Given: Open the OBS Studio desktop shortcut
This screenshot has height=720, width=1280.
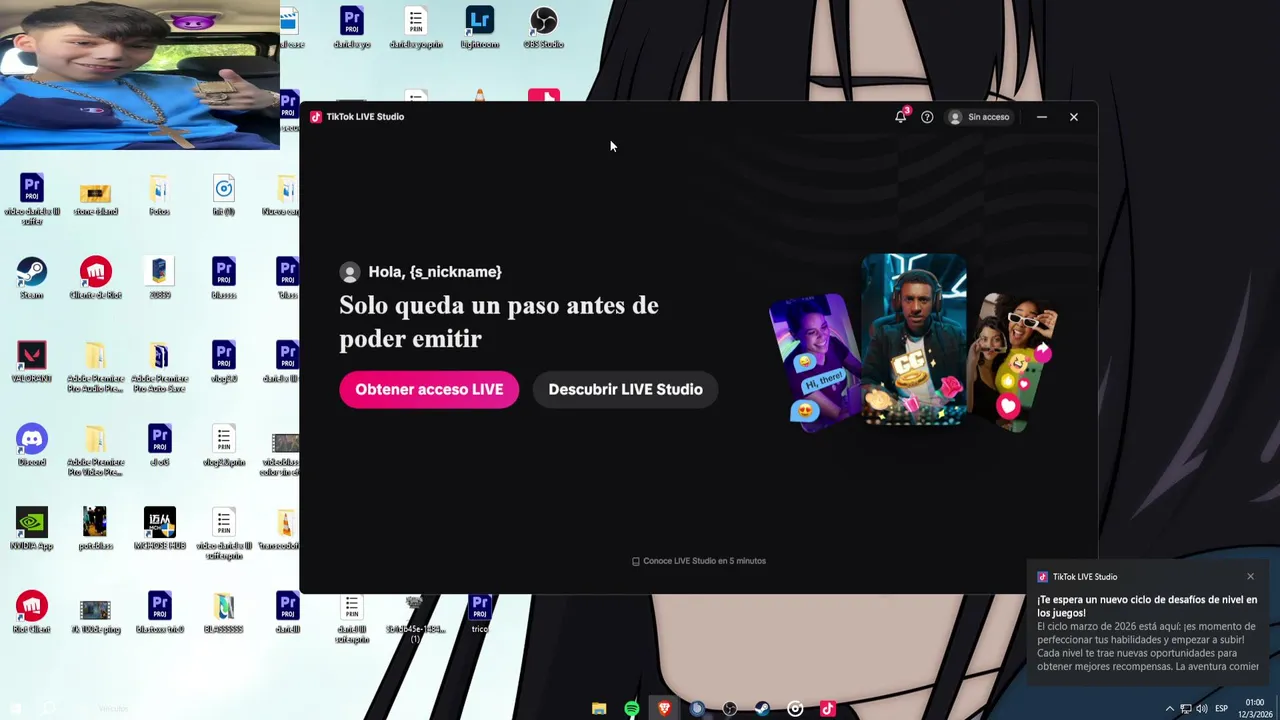Looking at the screenshot, I should click(544, 28).
